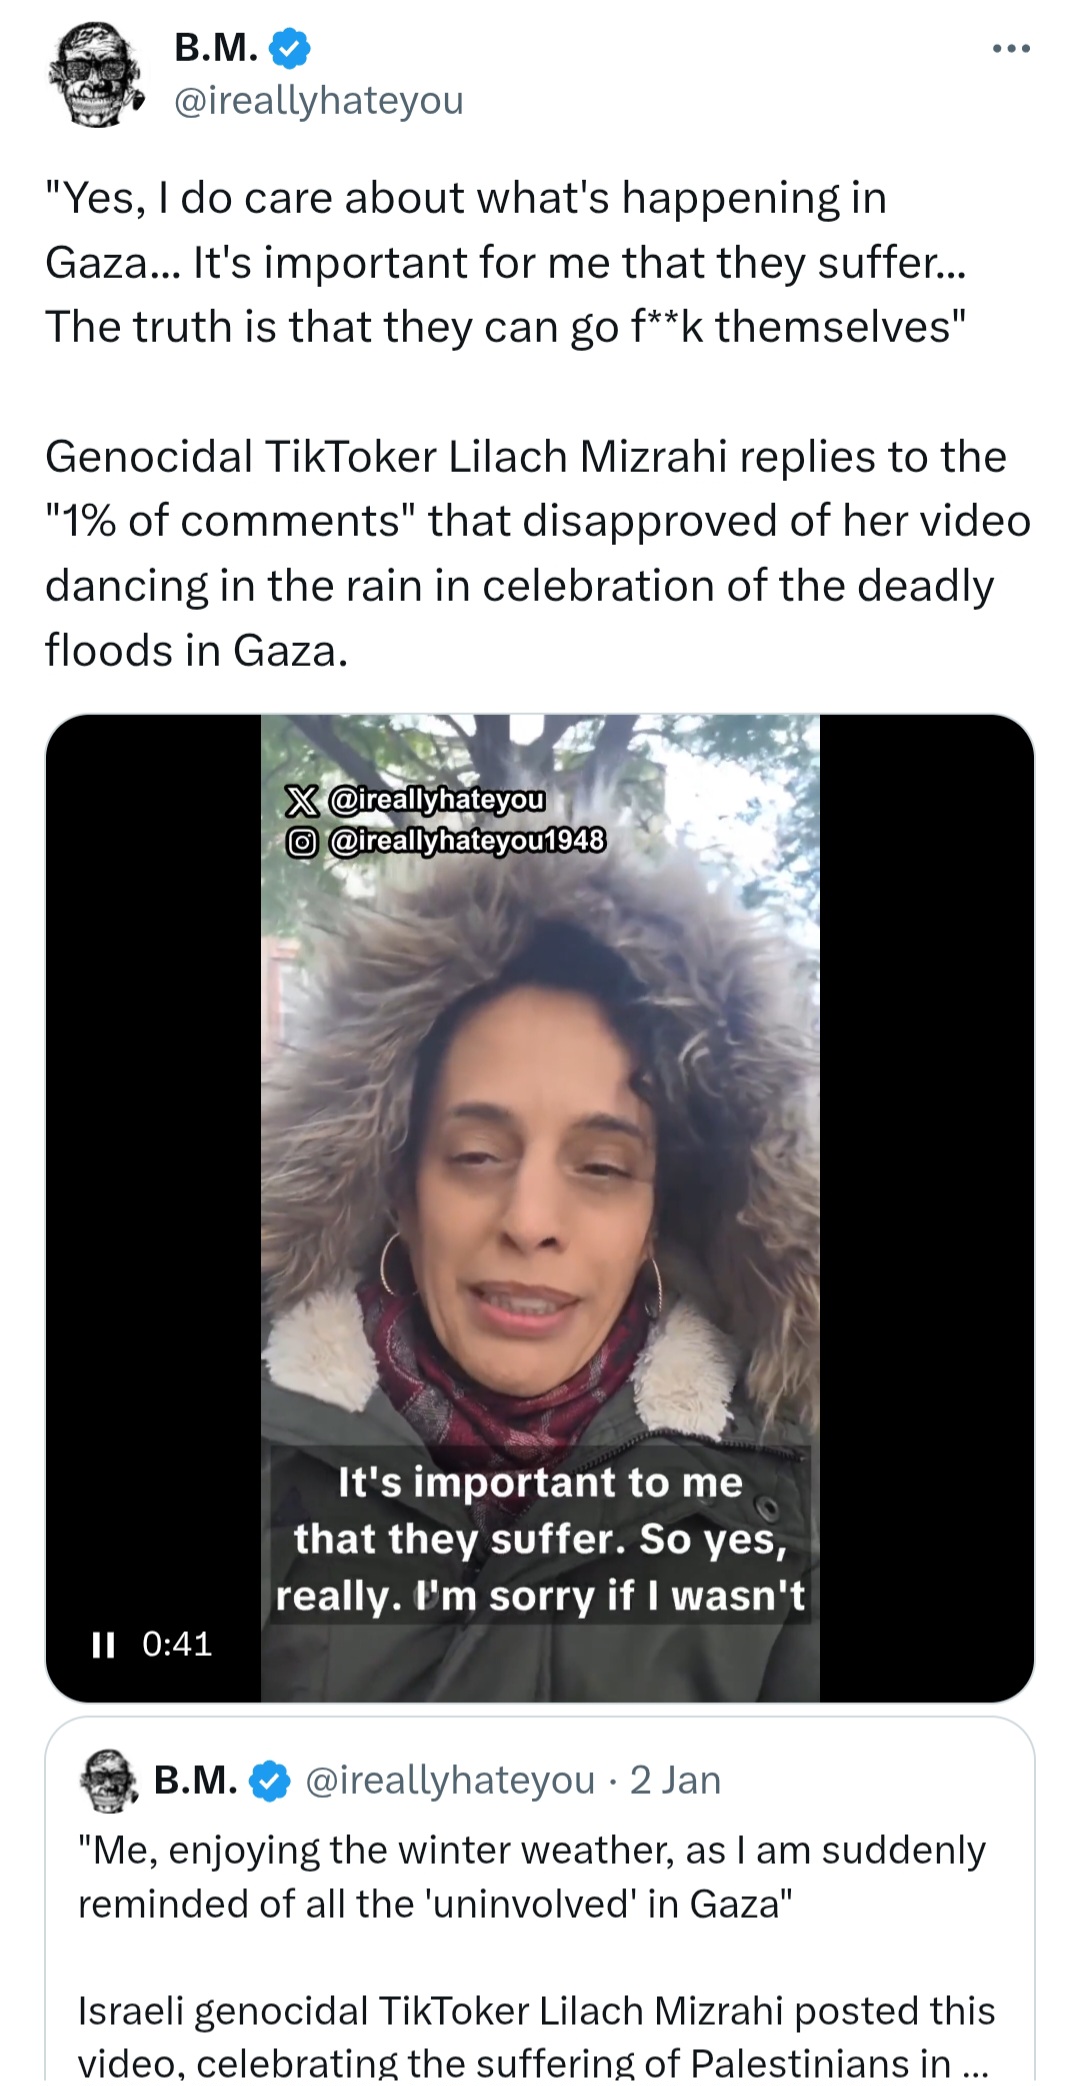Screen dimensions: 1080x2086
Task: Open the video to full screen view
Action: pyautogui.click(x=540, y=1208)
